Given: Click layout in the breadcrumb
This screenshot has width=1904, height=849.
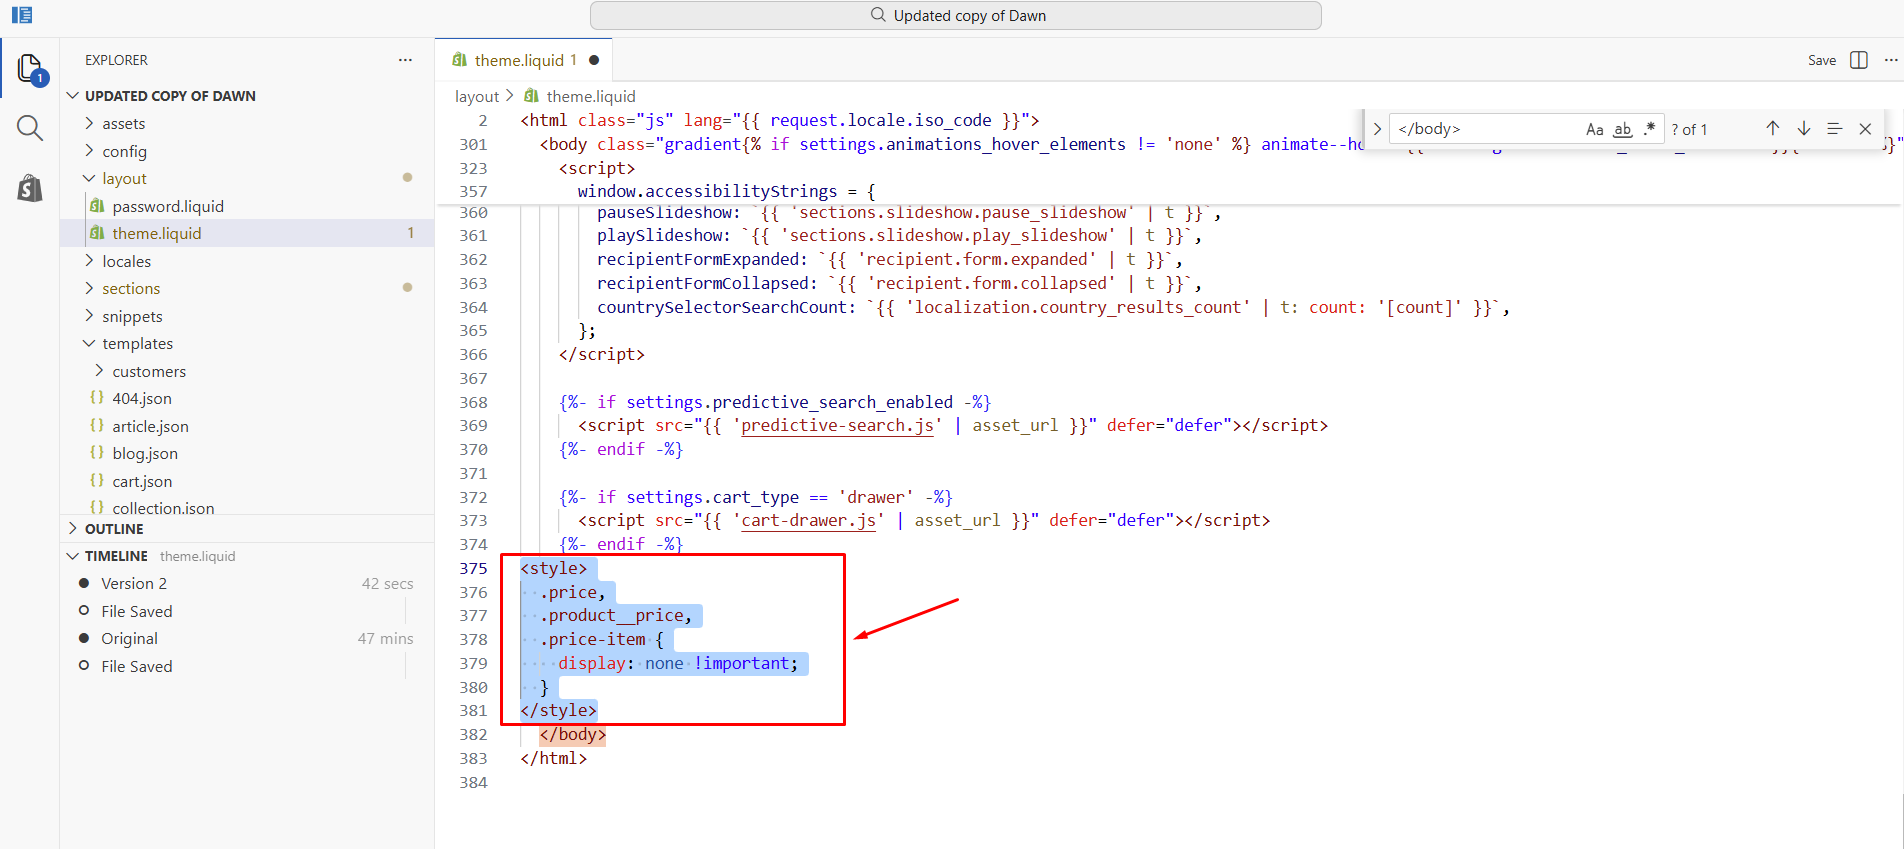Looking at the screenshot, I should 477,96.
